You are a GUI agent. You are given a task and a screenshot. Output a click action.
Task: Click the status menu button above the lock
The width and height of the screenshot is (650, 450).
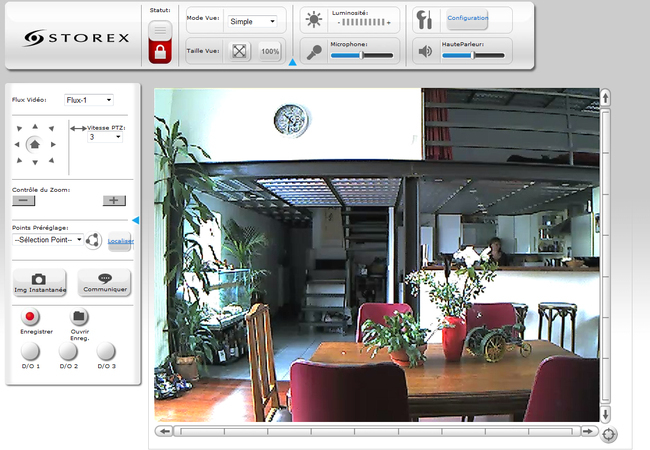pos(160,30)
